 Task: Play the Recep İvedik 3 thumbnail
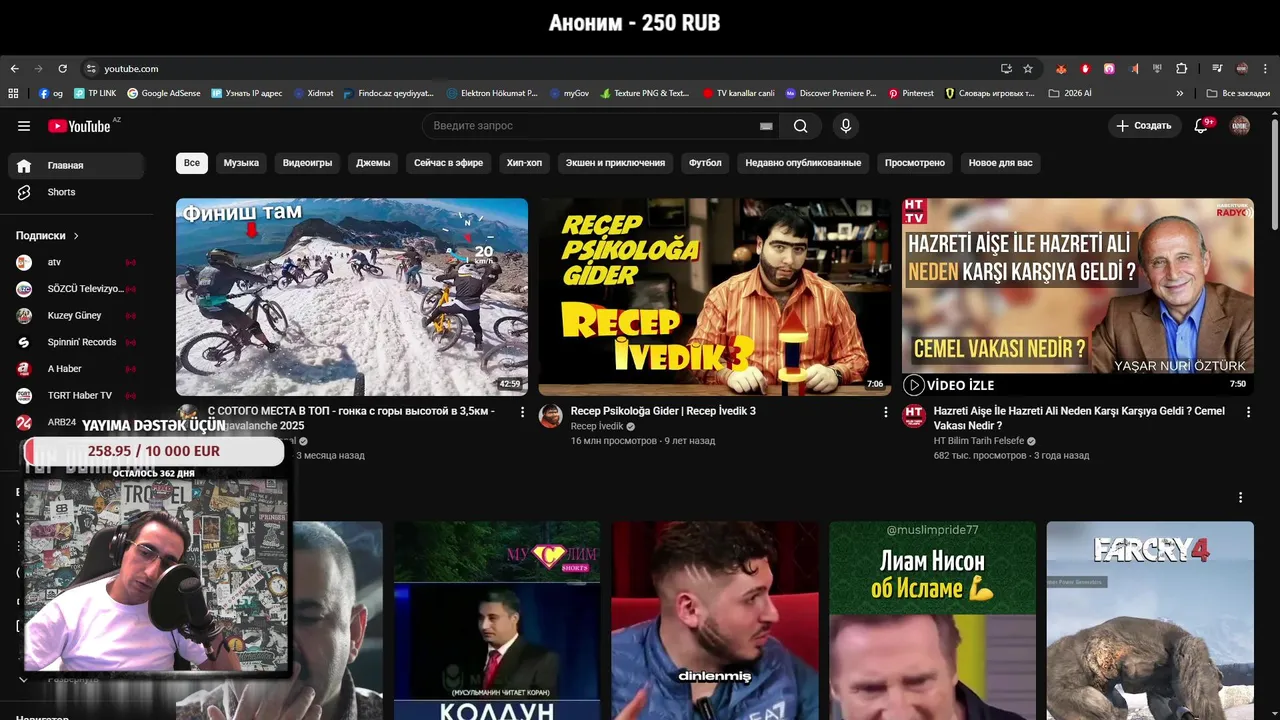pos(715,297)
